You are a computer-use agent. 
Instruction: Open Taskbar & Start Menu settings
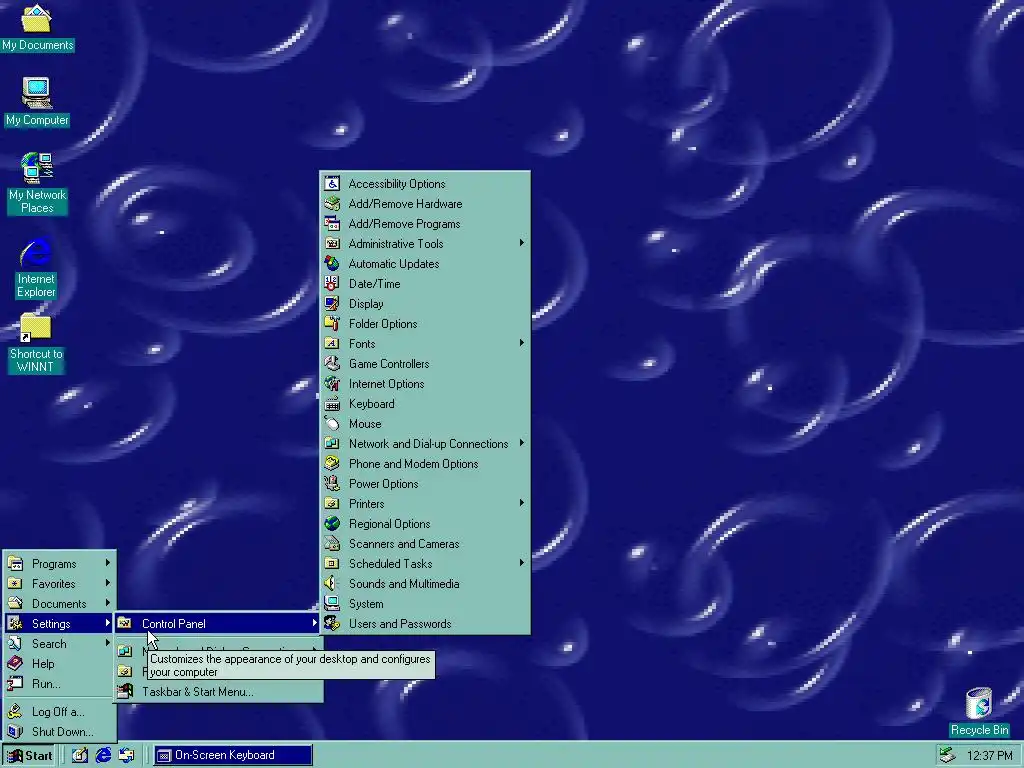tap(218, 692)
